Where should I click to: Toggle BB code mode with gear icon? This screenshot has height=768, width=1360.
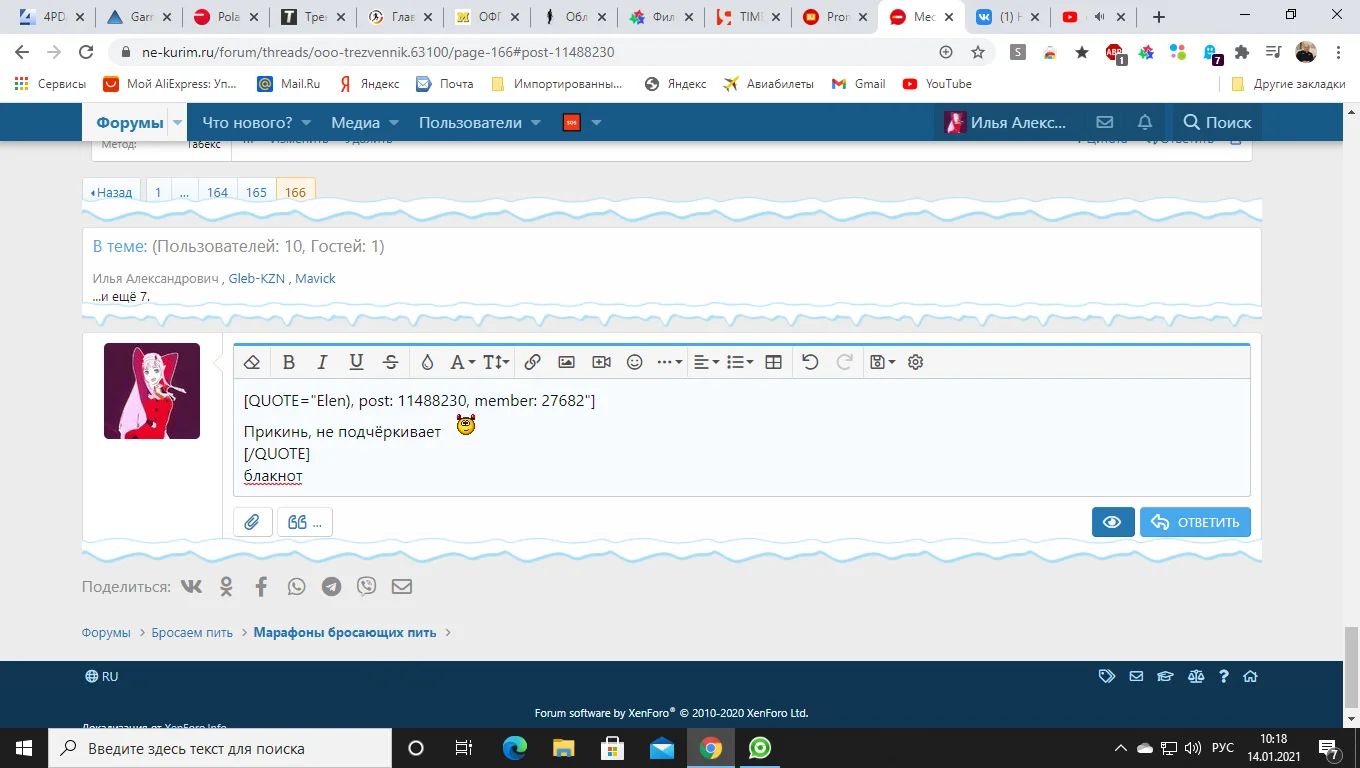pyautogui.click(x=915, y=362)
